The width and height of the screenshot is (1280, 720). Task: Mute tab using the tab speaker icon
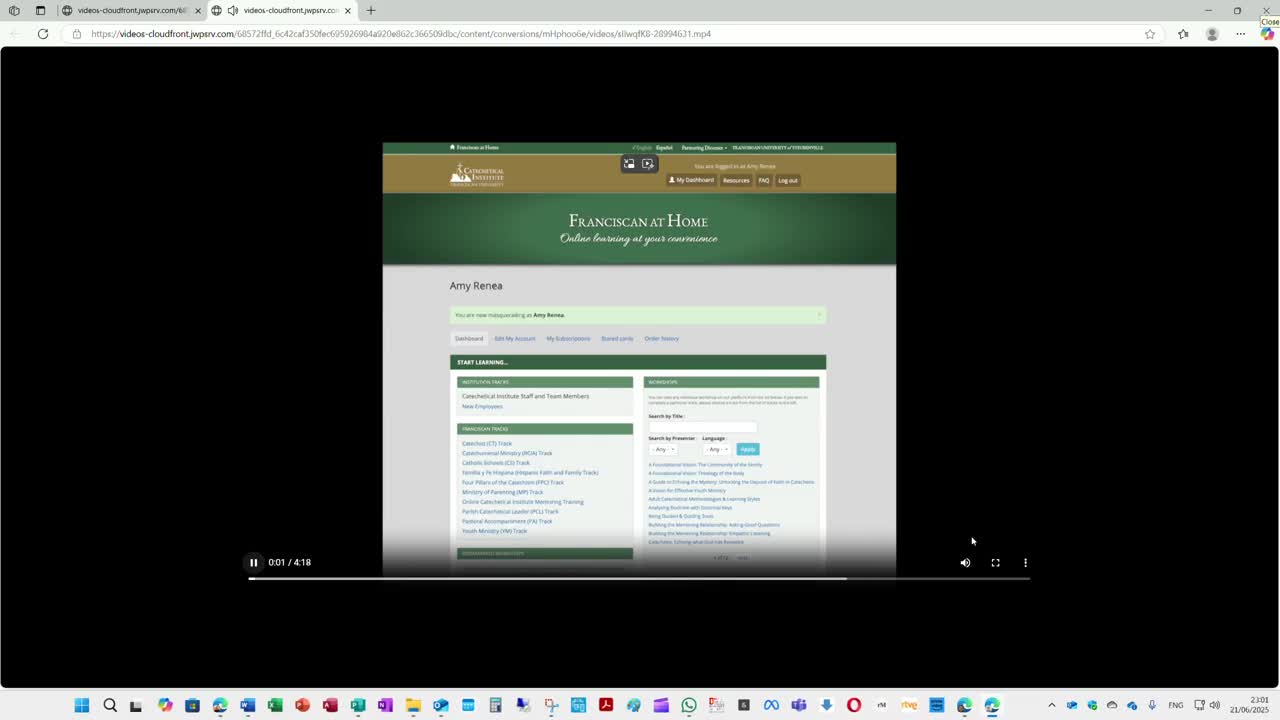pyautogui.click(x=232, y=10)
